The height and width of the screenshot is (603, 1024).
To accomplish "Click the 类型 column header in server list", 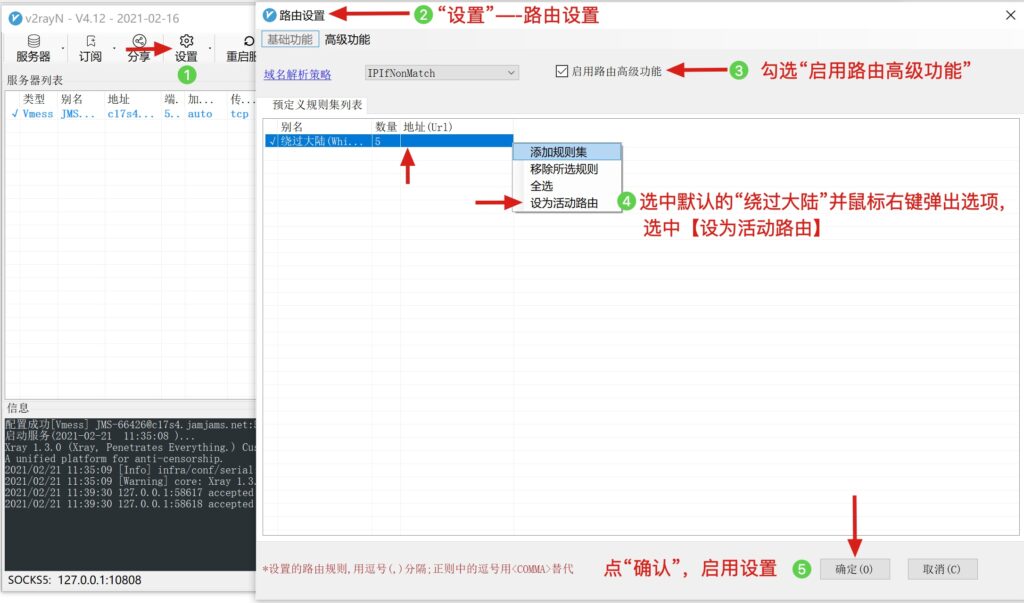I will pos(34,99).
